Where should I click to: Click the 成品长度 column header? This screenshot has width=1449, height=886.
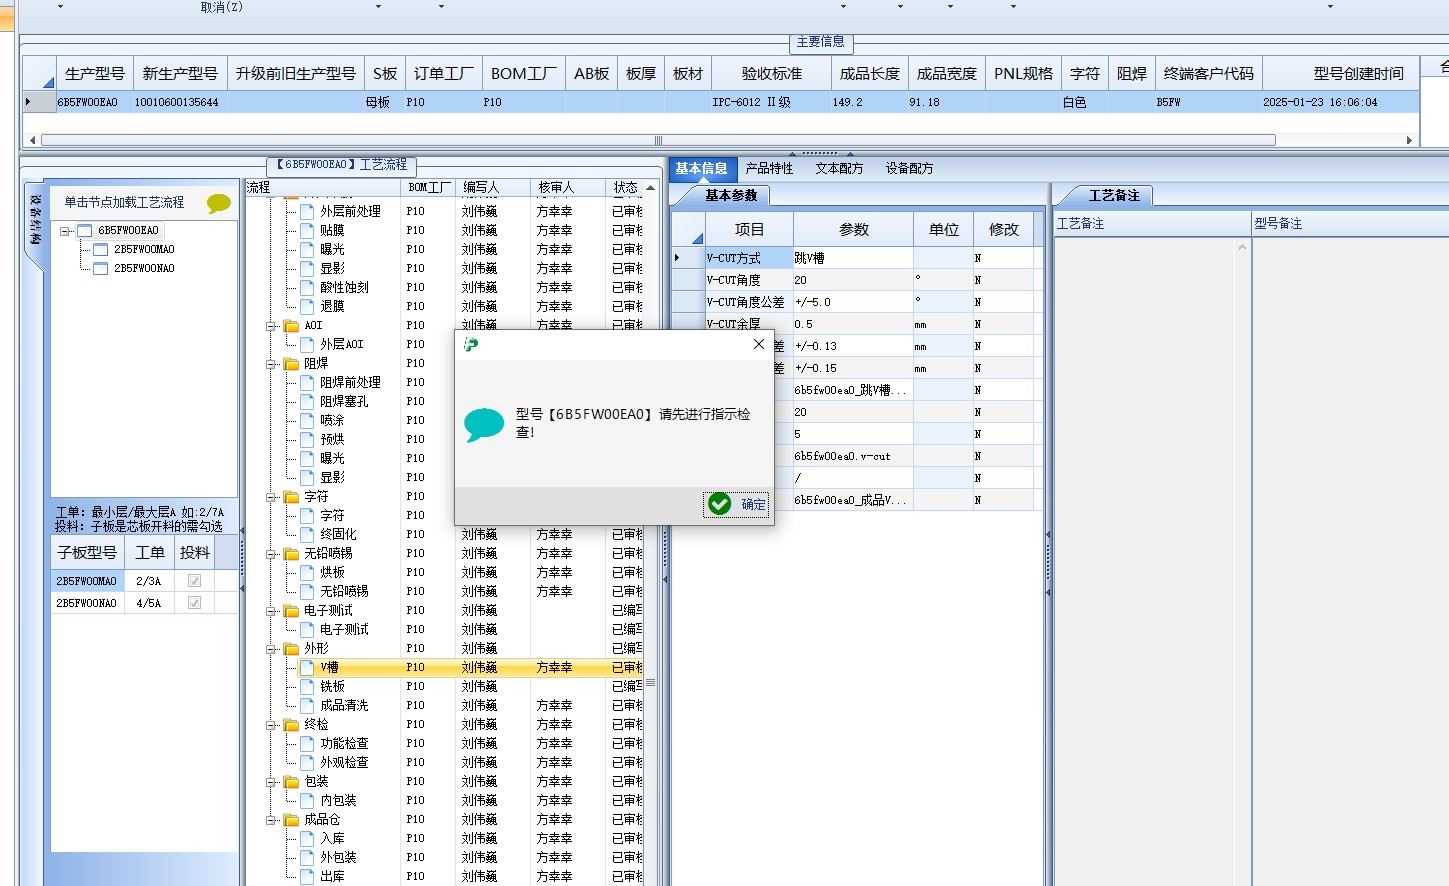(x=869, y=73)
